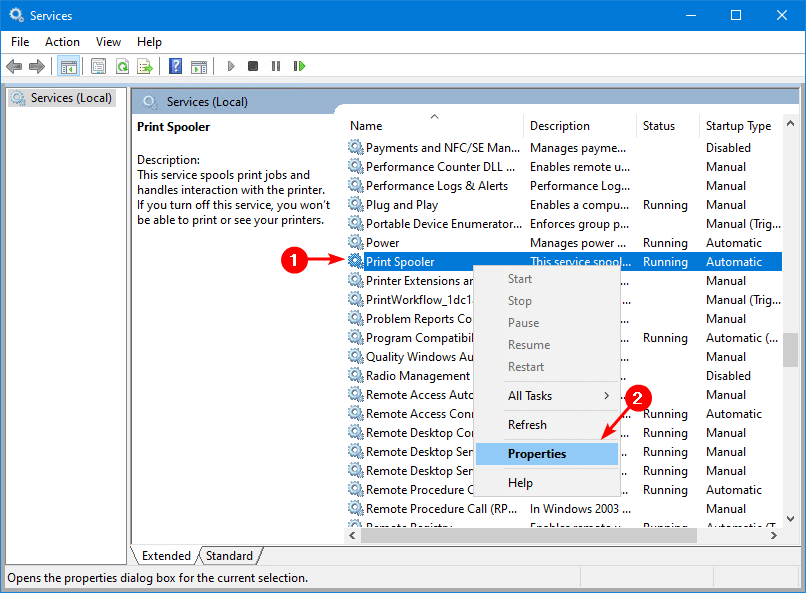Click the Restart Service toolbar icon

299,66
